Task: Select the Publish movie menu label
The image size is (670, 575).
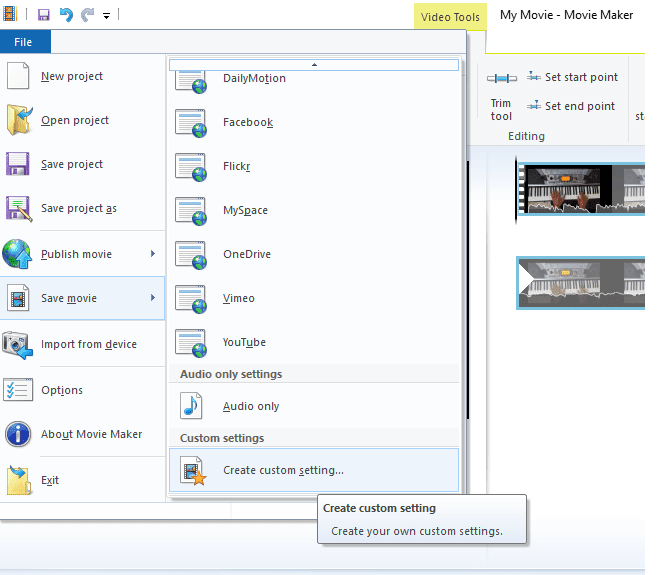Action: click(76, 254)
